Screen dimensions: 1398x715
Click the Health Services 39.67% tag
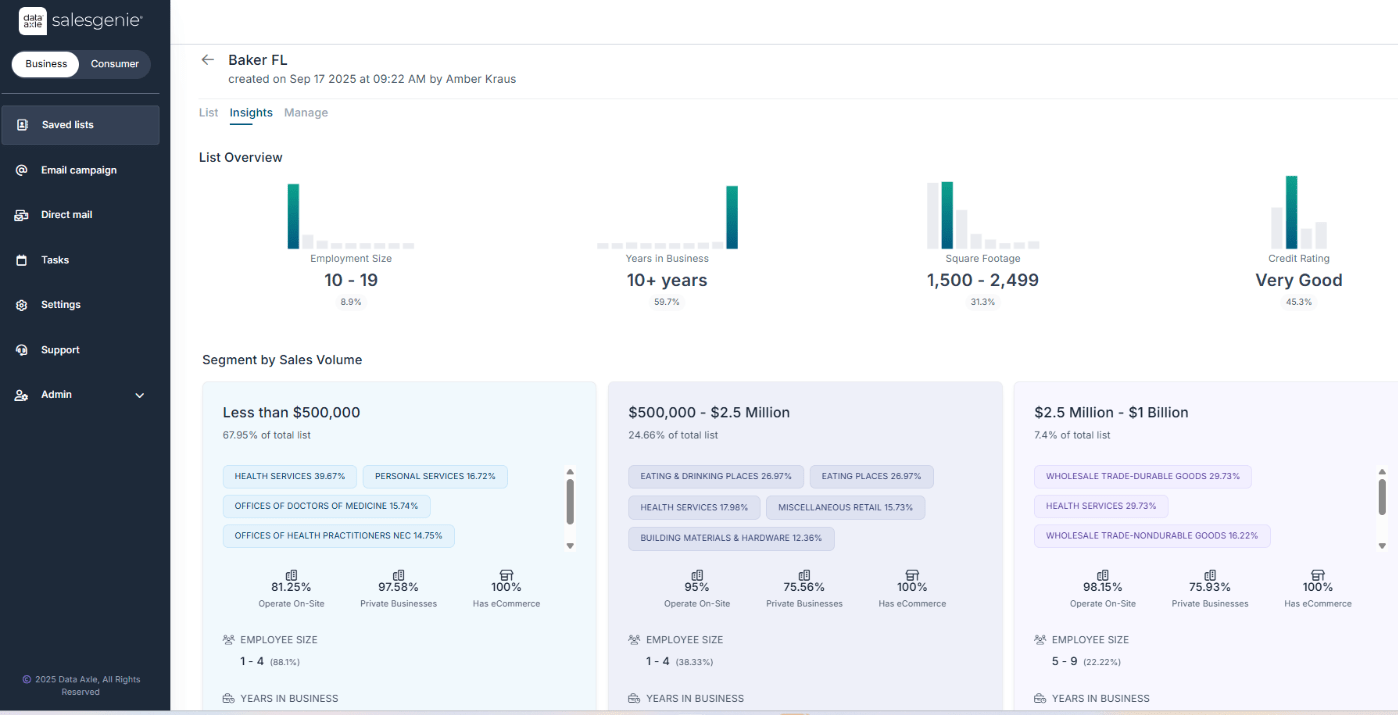point(290,477)
